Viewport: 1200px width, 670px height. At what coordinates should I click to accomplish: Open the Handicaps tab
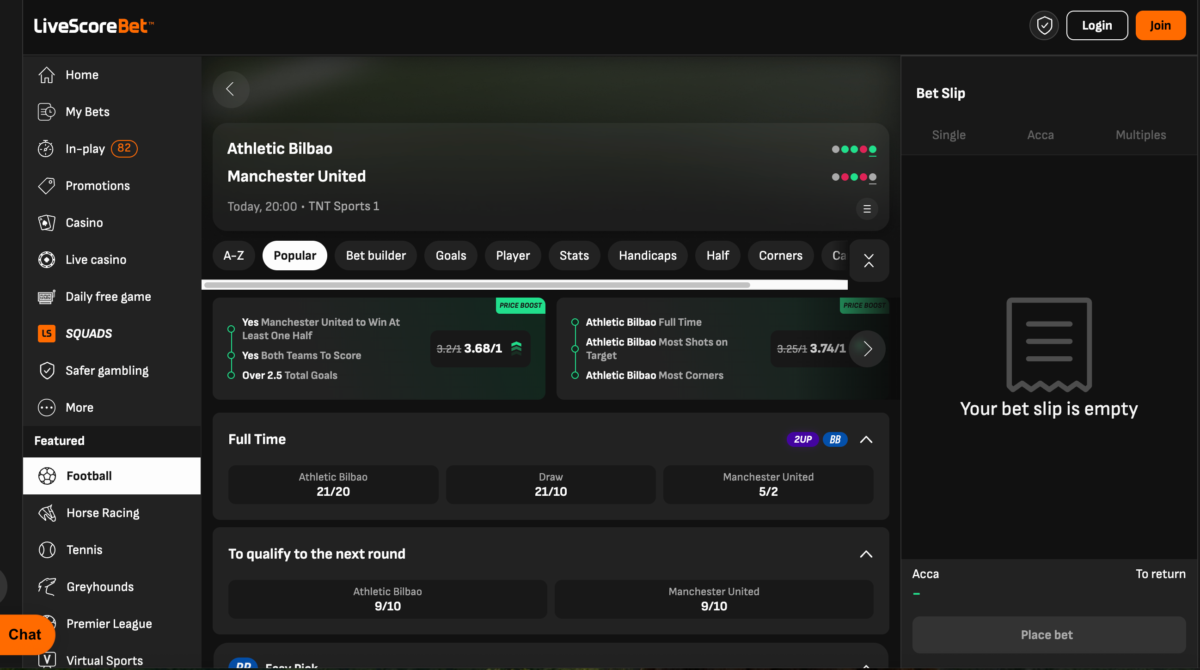(648, 256)
